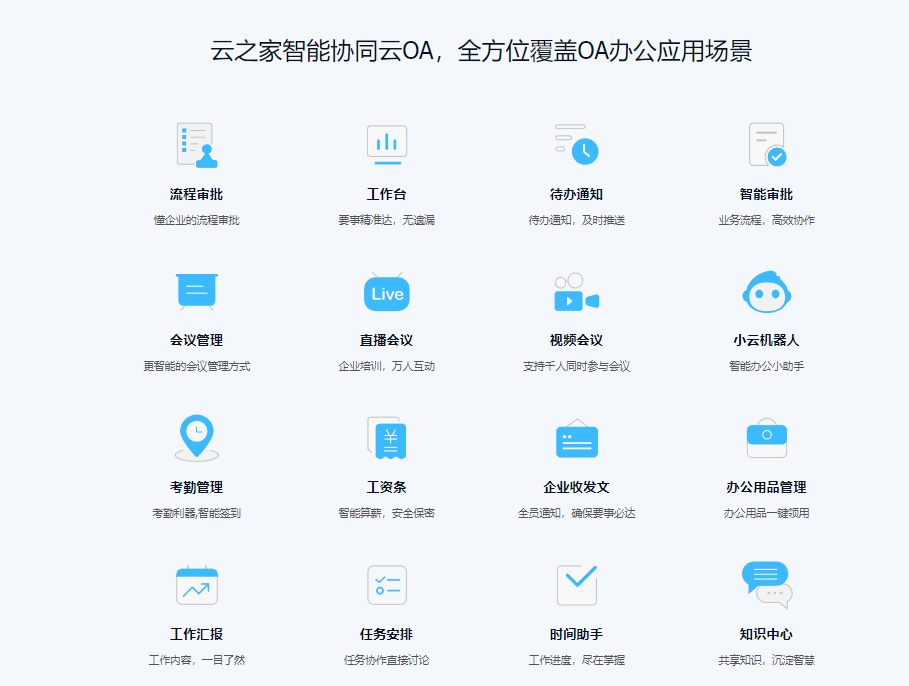This screenshot has height=686, width=909.
Task: Click the 考勤管理 location pin icon
Action: 197,438
